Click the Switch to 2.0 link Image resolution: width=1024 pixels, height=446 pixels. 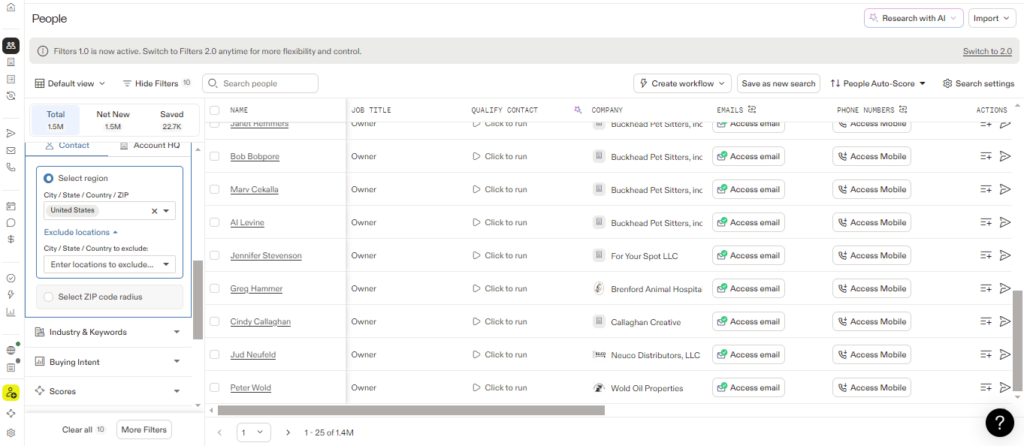[x=987, y=51]
